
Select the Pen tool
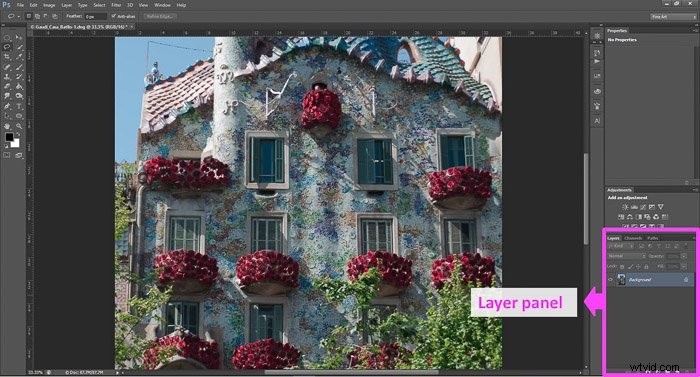coord(7,105)
